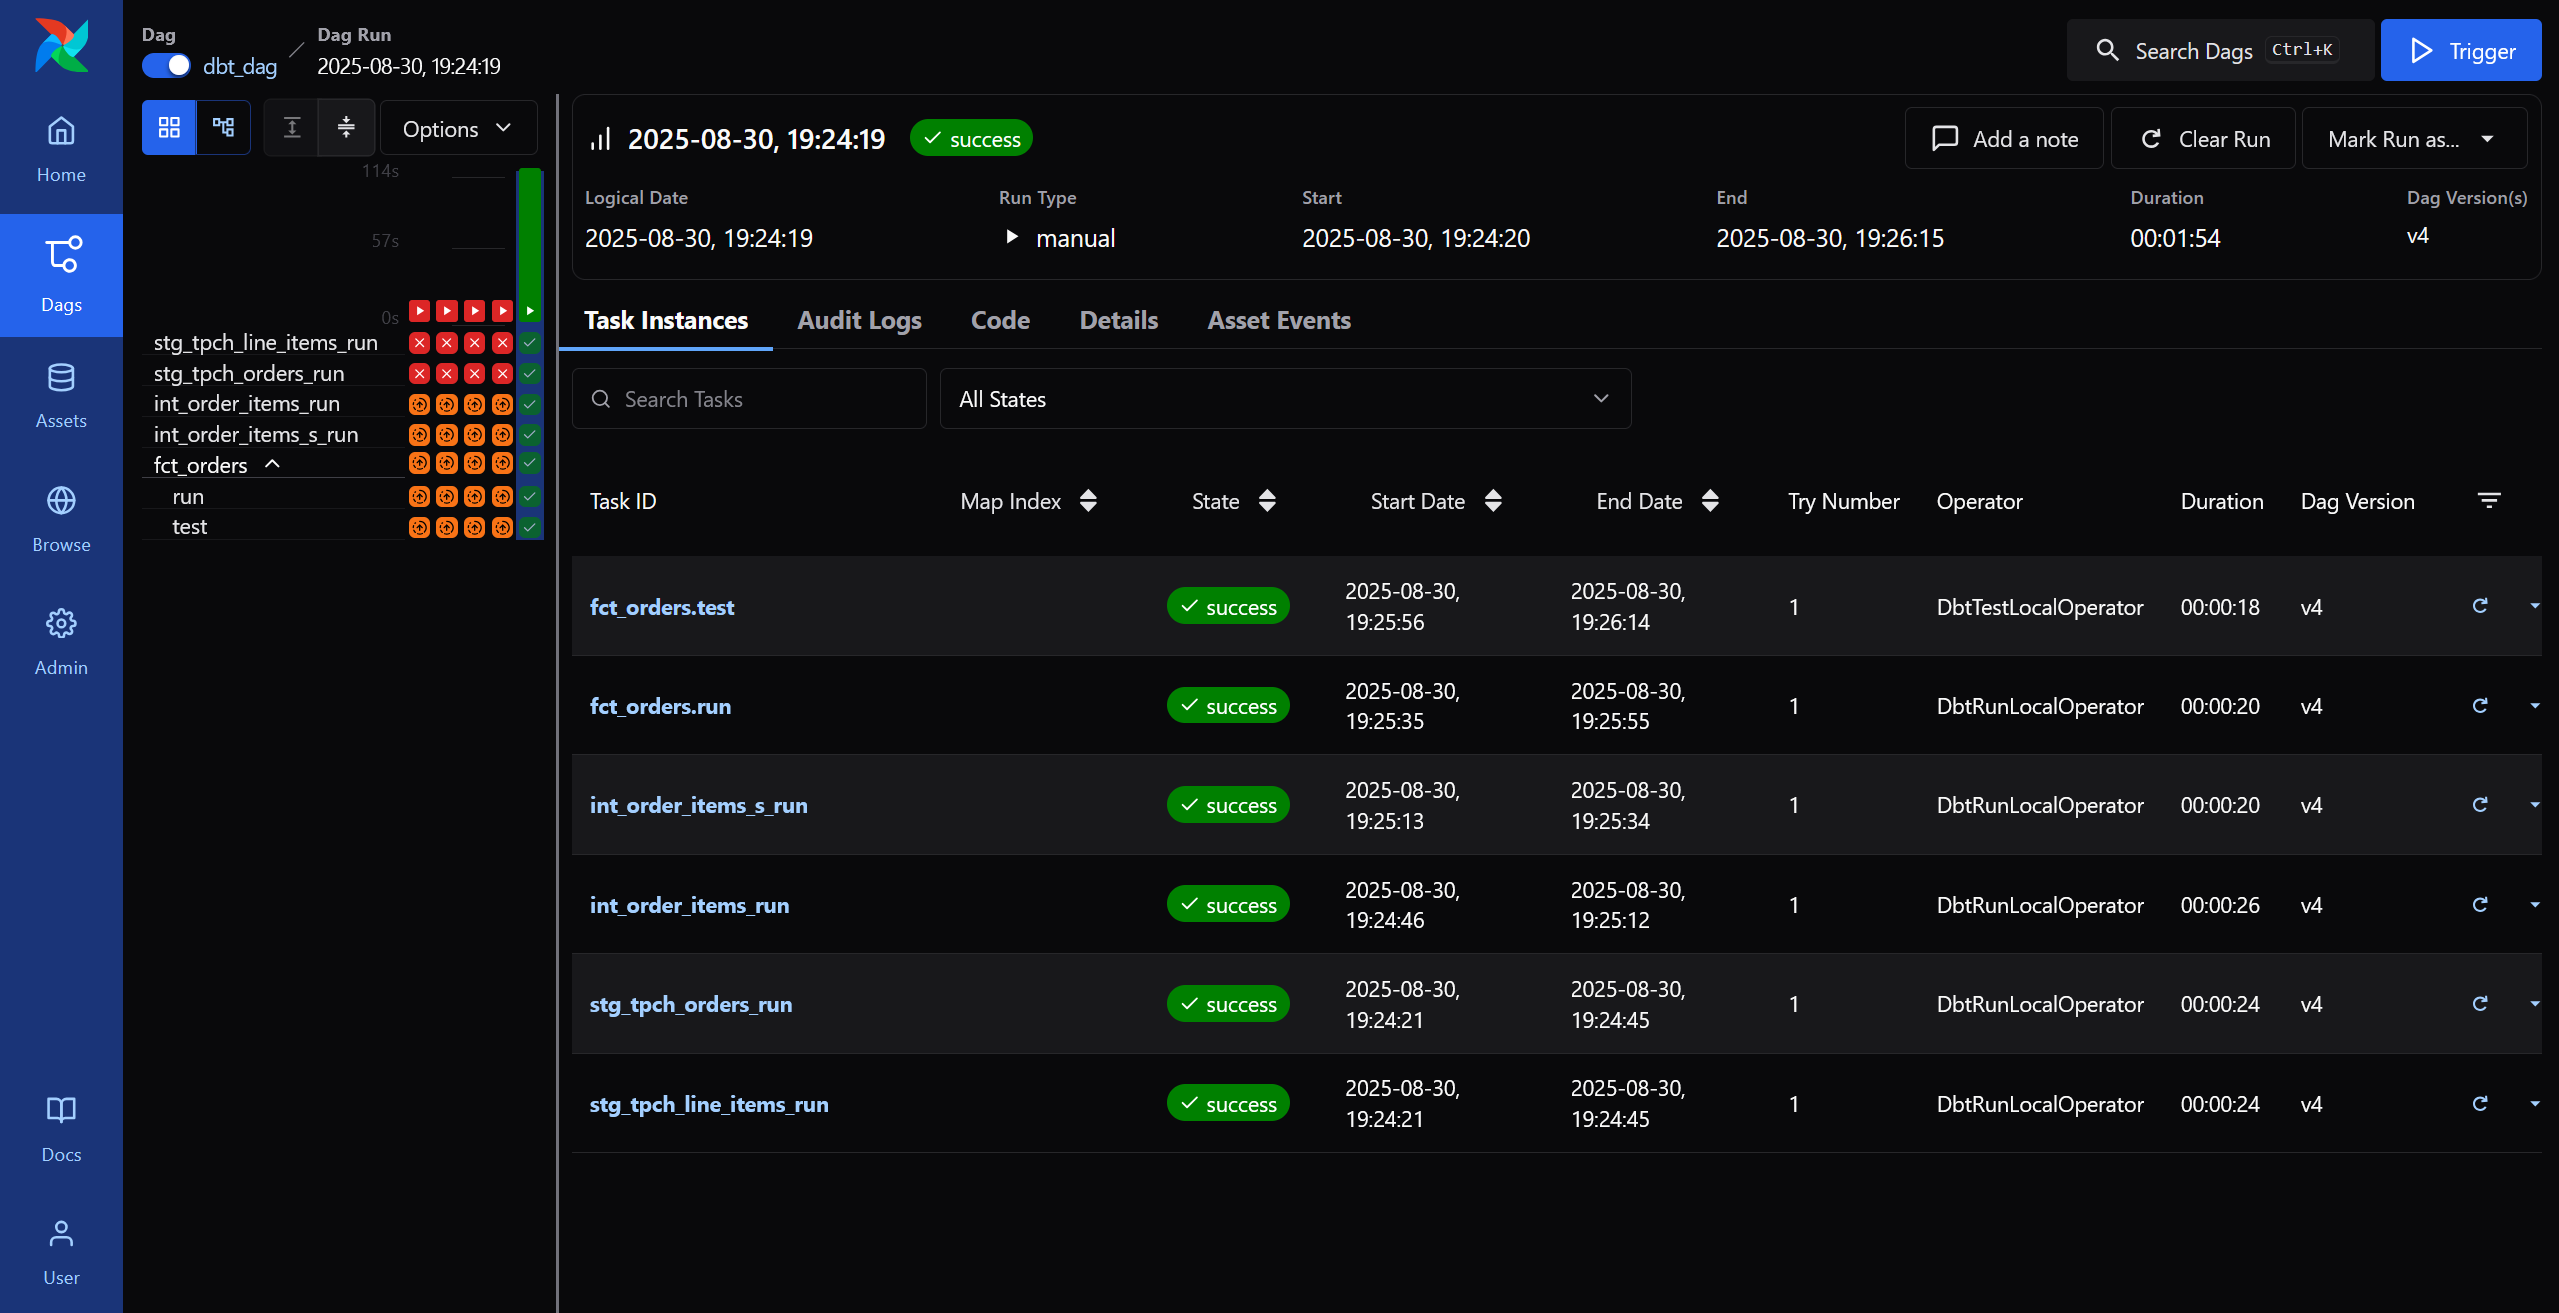2559x1313 pixels.
Task: Click the table column filter icon
Action: (x=2489, y=500)
